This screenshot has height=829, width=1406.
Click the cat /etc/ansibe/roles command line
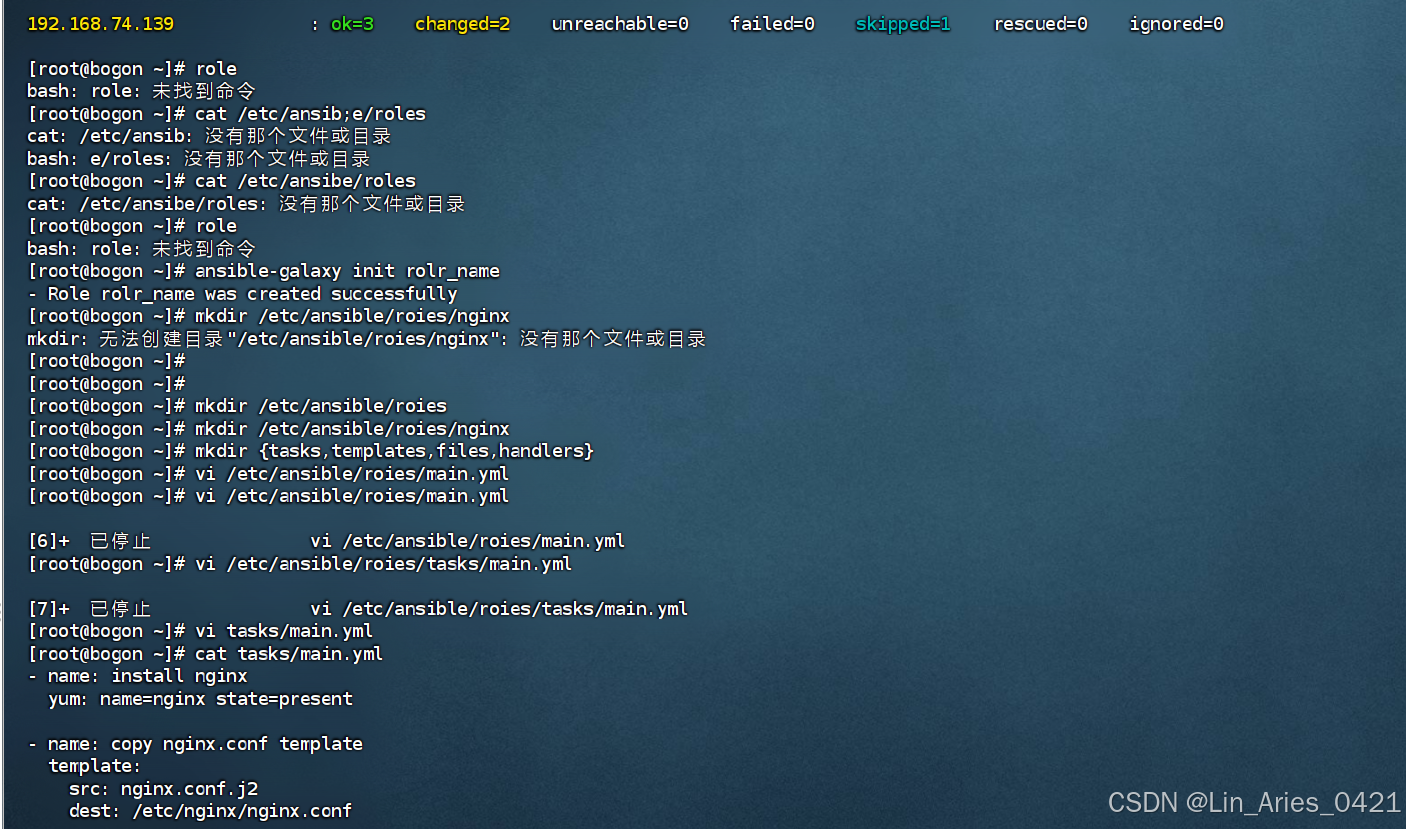(222, 181)
